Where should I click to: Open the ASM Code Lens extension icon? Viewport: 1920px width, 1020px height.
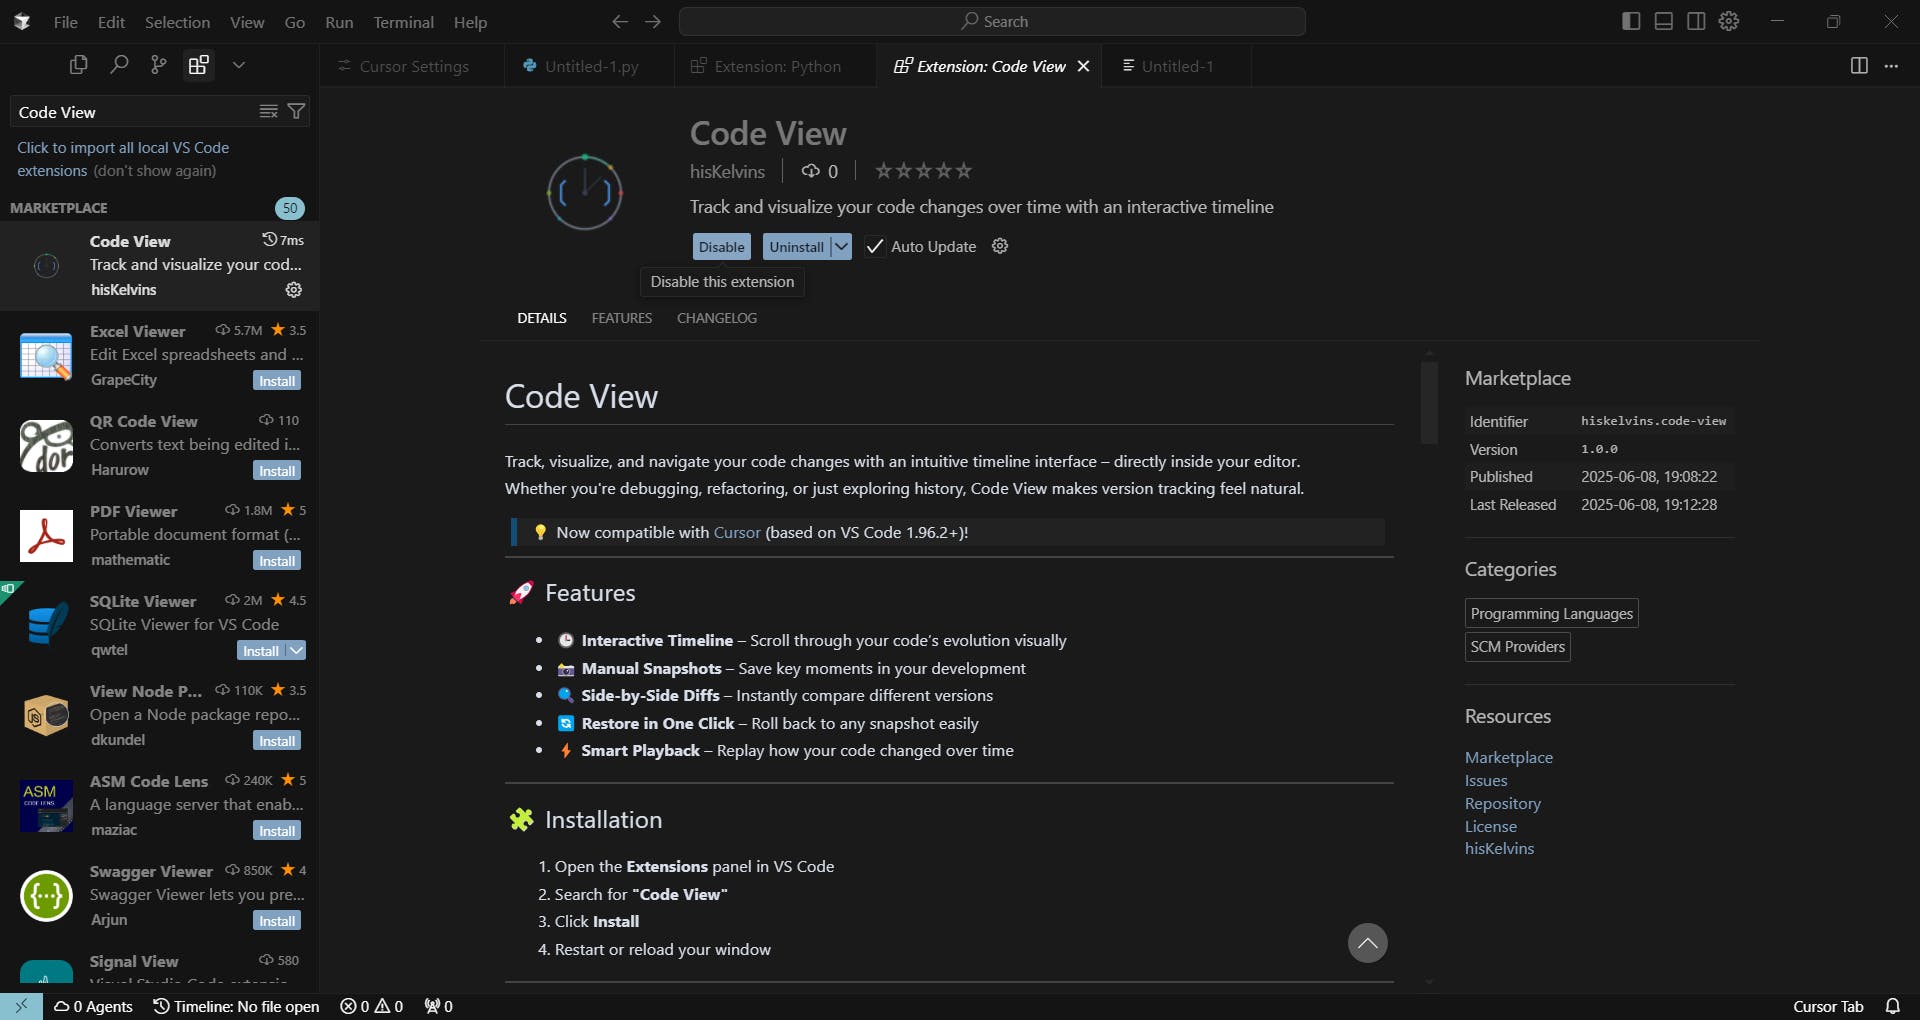point(46,806)
